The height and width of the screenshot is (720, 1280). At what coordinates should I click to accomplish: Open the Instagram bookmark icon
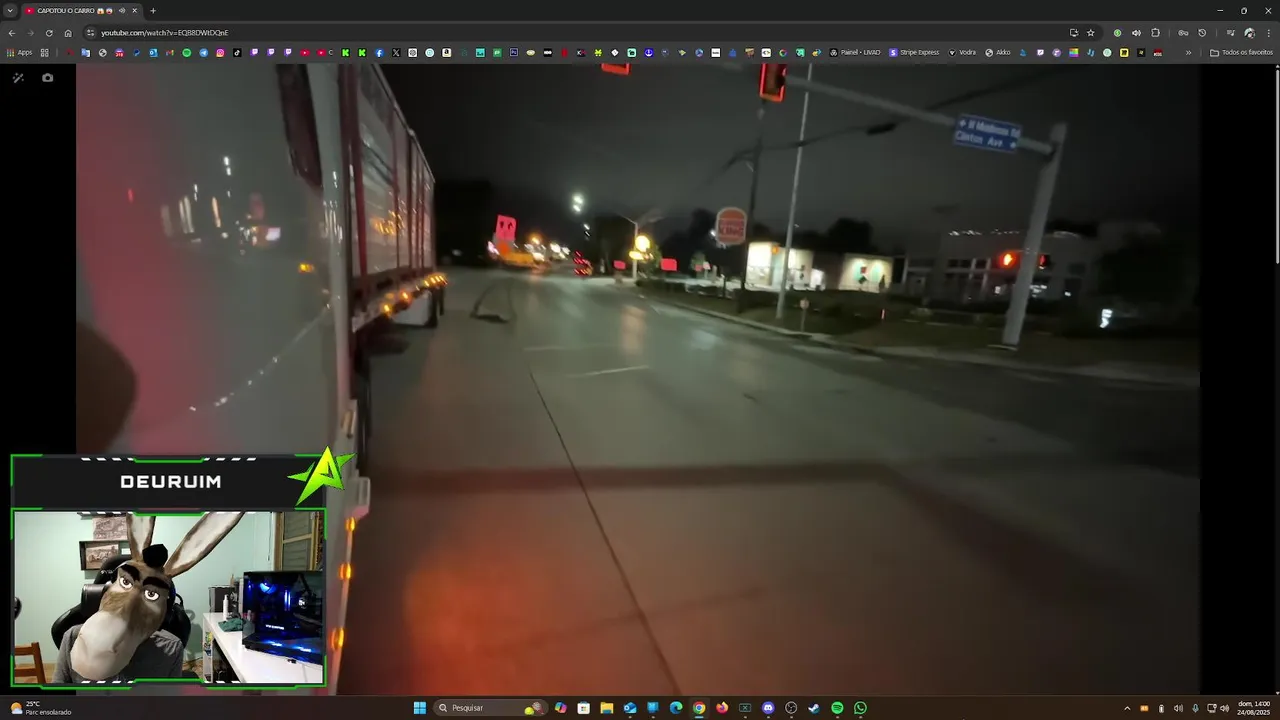click(x=220, y=52)
